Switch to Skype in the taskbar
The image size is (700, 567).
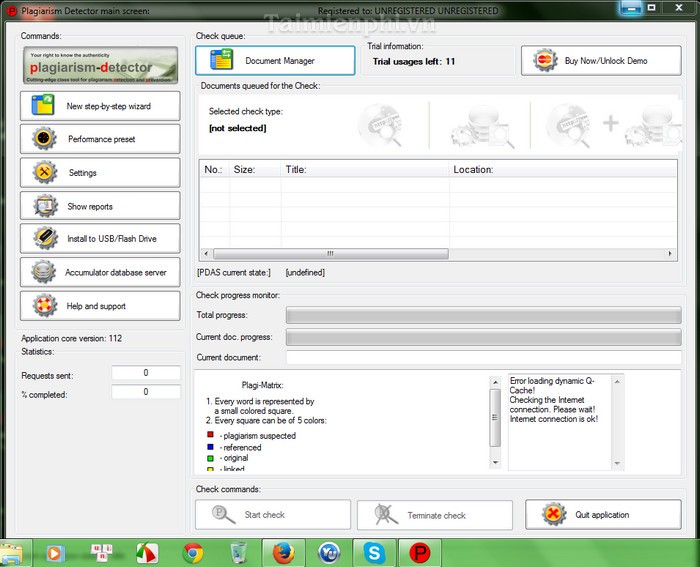(x=374, y=552)
